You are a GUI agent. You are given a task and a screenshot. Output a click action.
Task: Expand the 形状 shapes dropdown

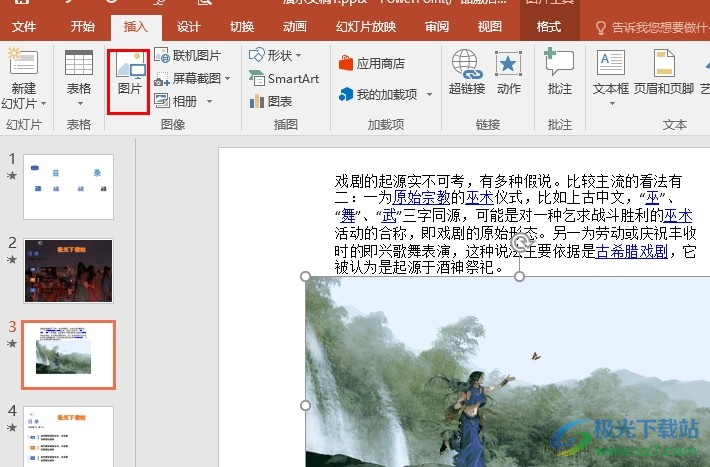298,55
